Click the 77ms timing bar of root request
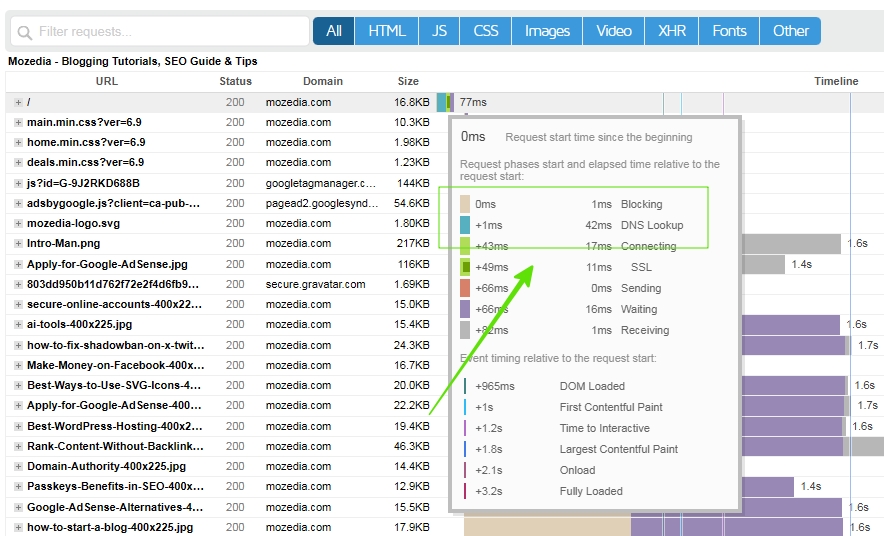Screen dimensions: 884x536 (445, 103)
